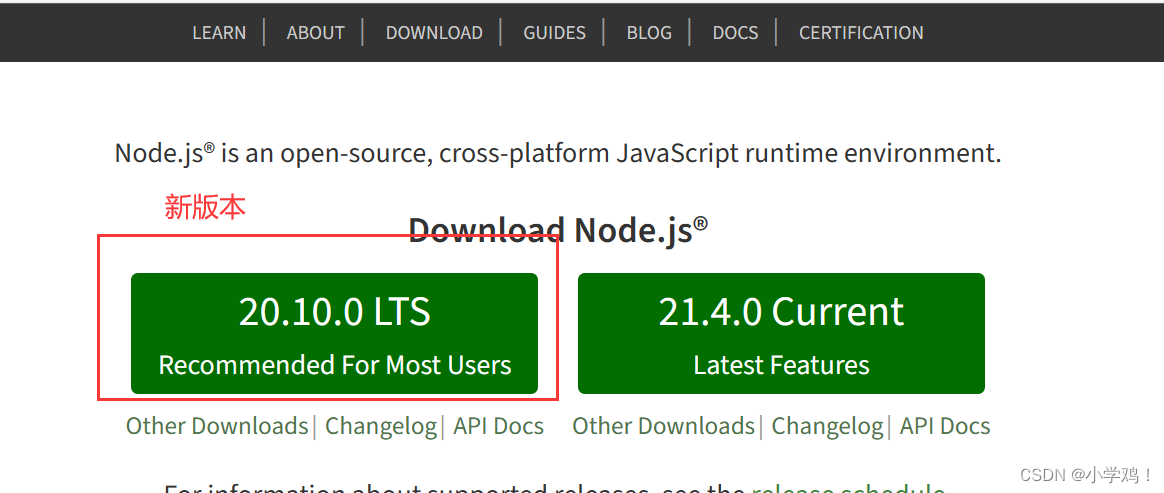Image resolution: width=1164 pixels, height=493 pixels.
Task: Go to the ABOUT page
Action: tap(315, 33)
